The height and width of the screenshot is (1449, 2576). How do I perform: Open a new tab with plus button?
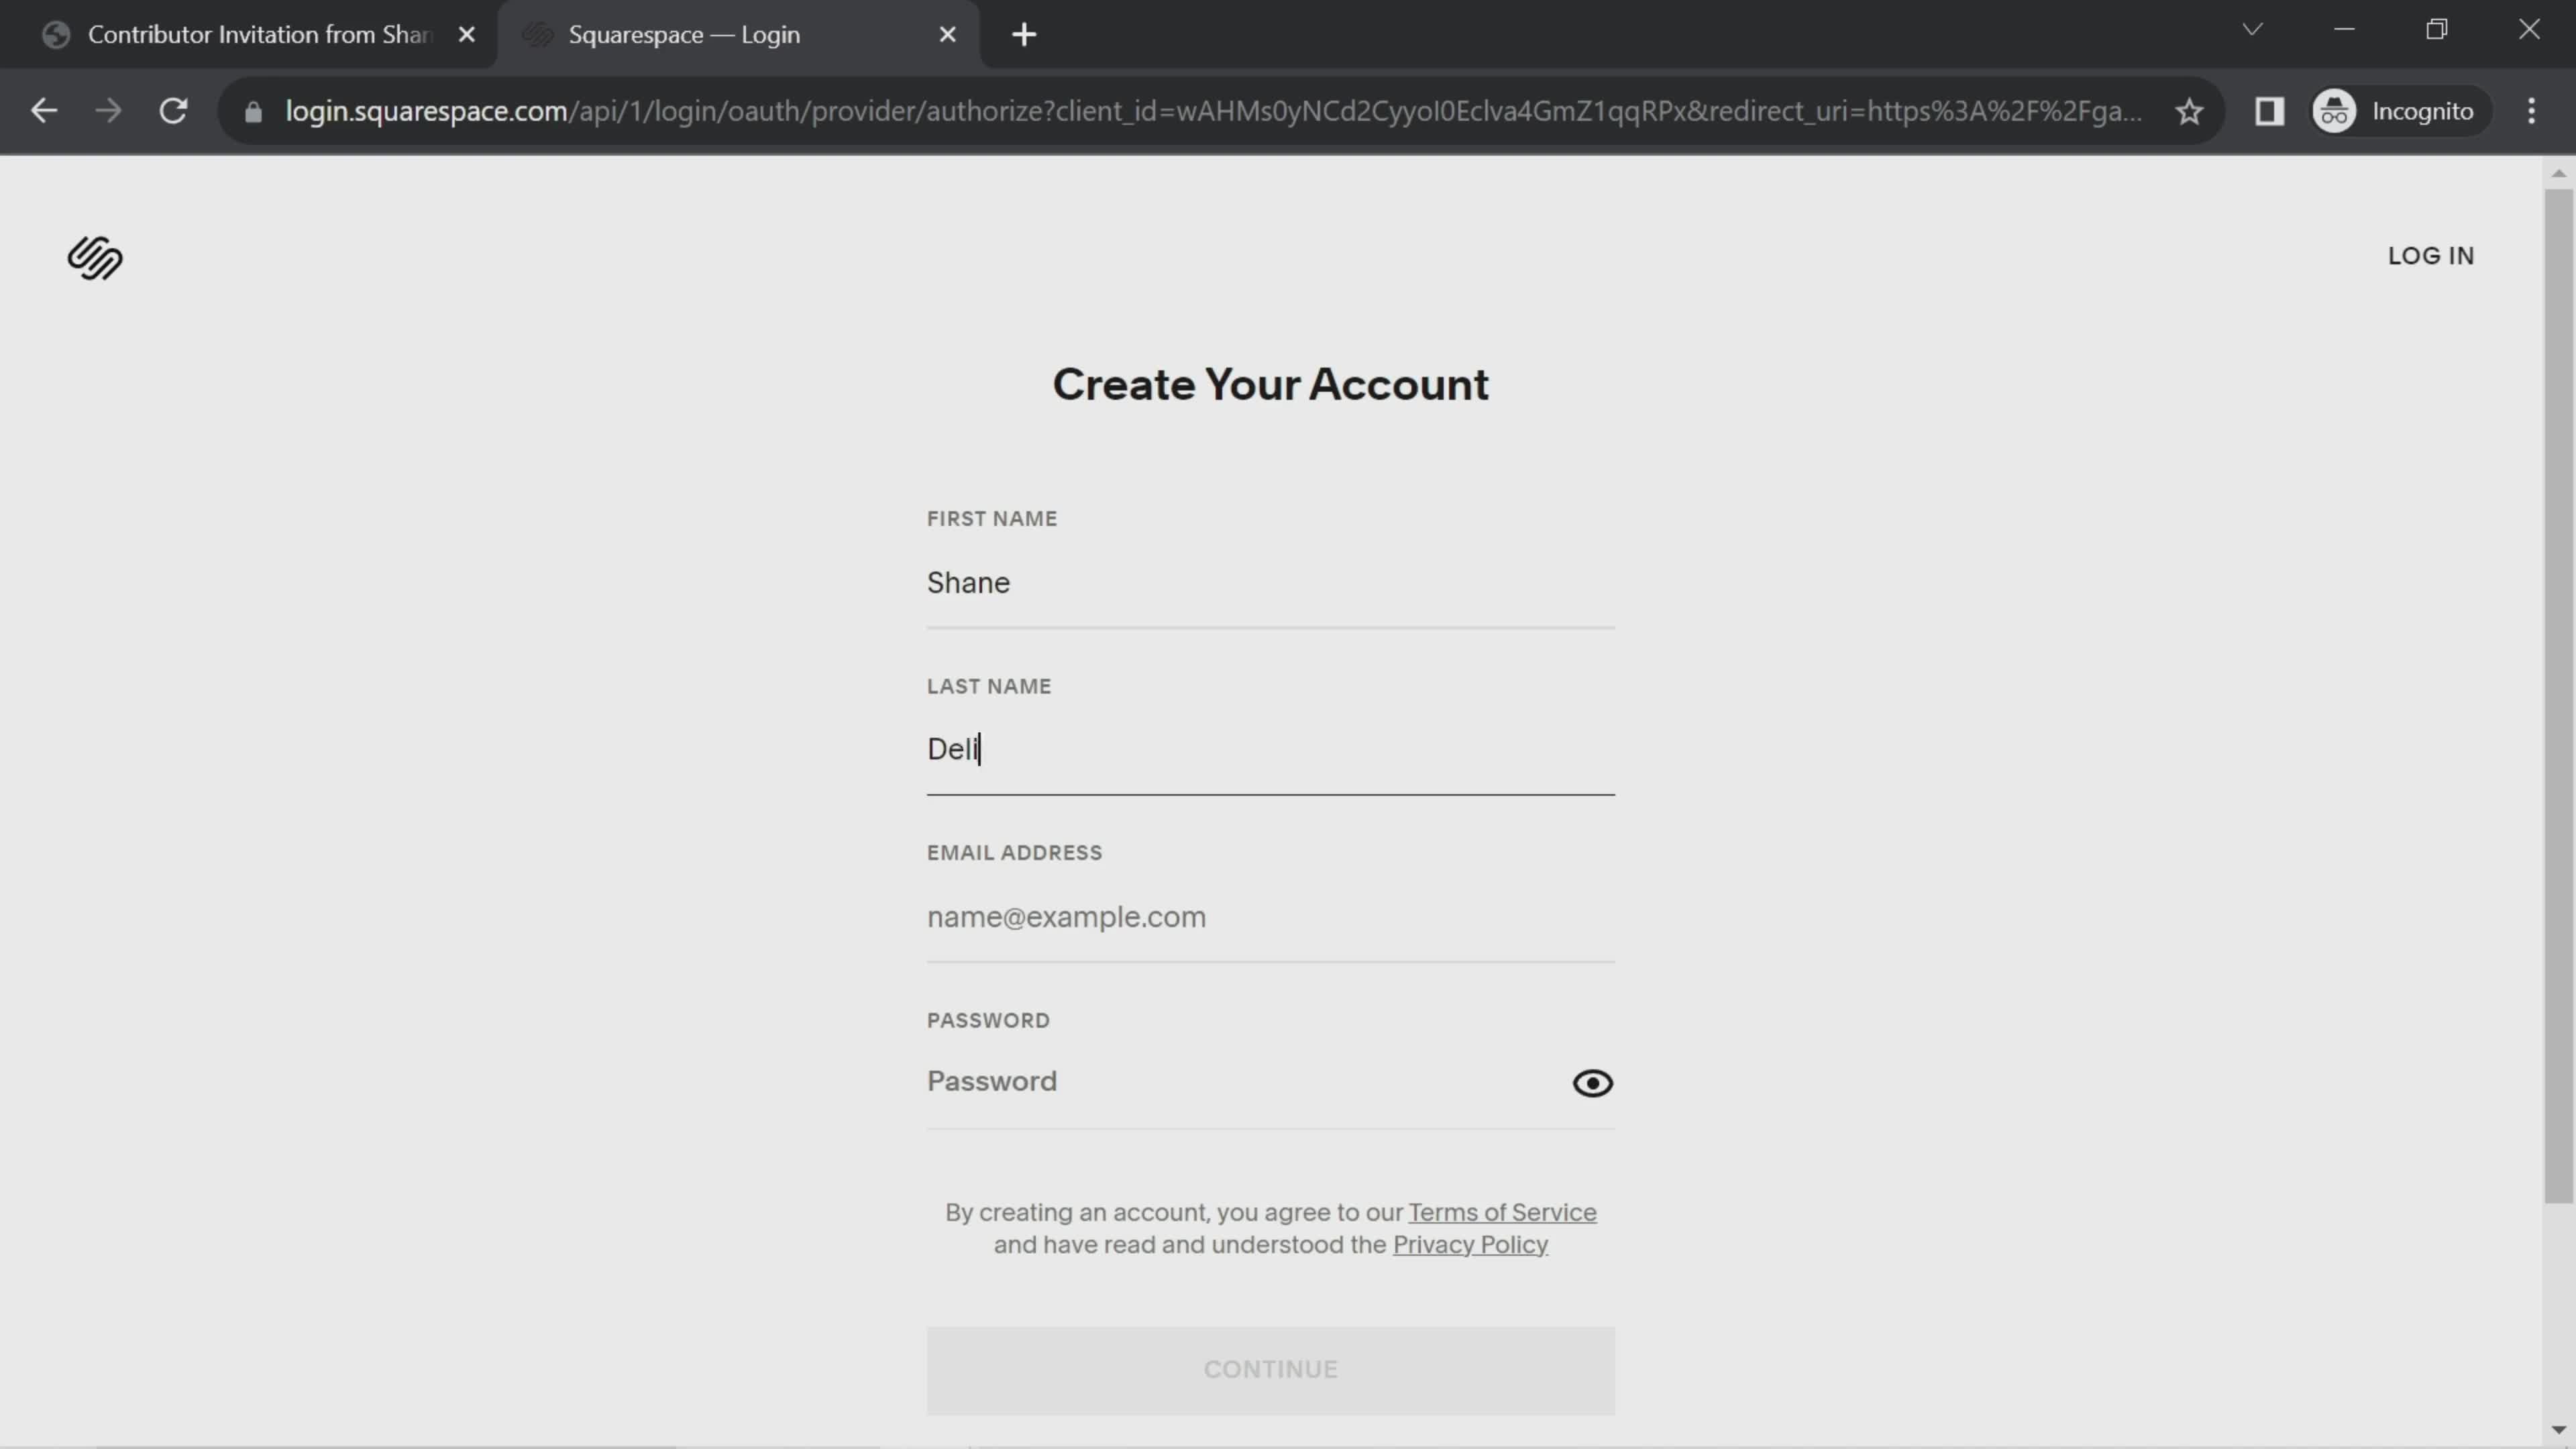(1024, 35)
